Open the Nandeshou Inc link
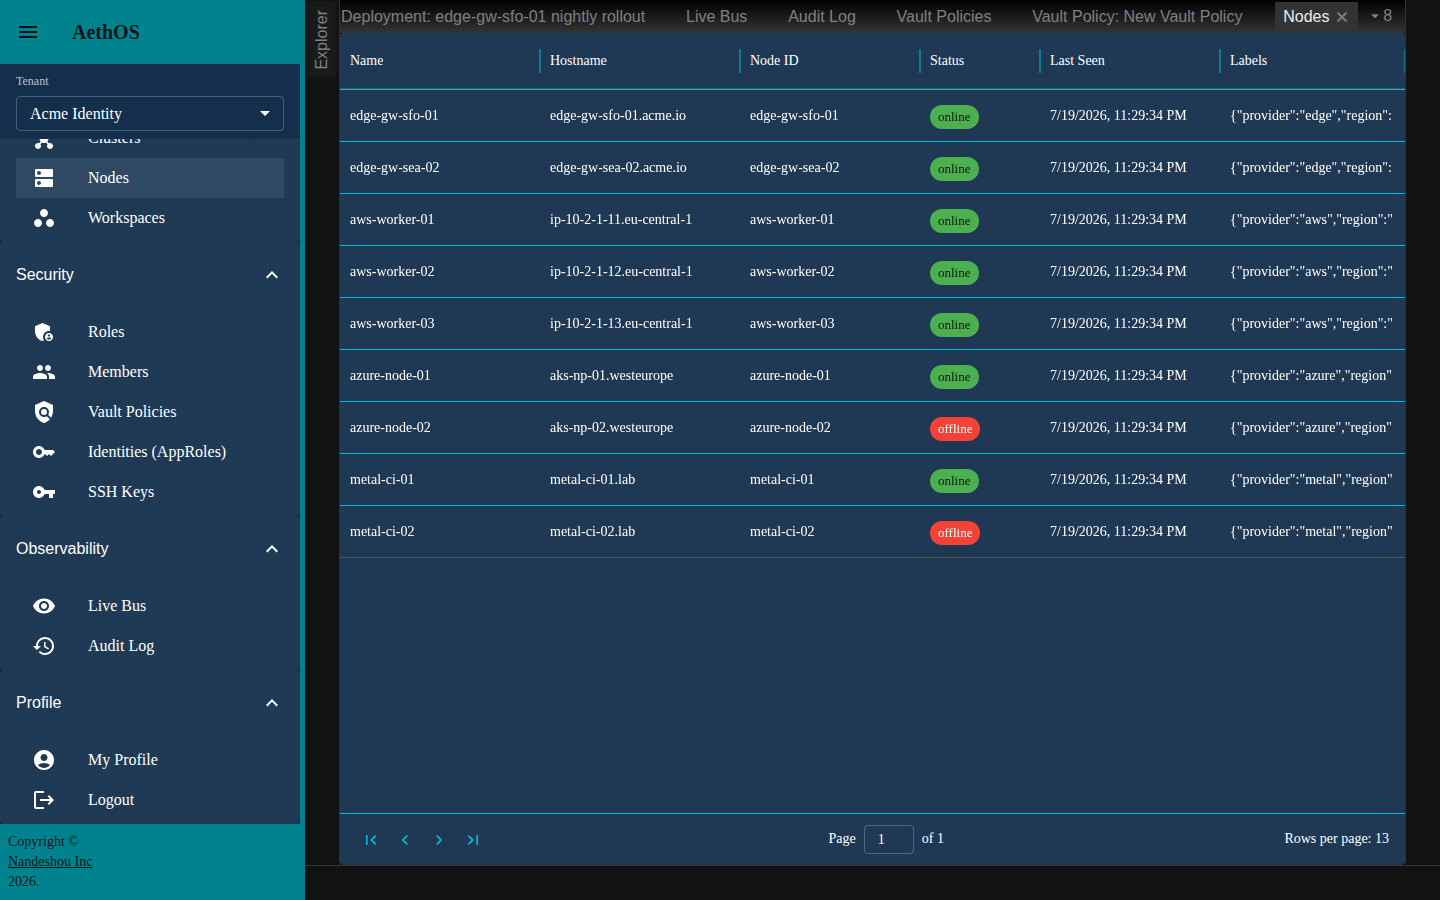Screen dimensions: 1440x900 [x=50, y=861]
